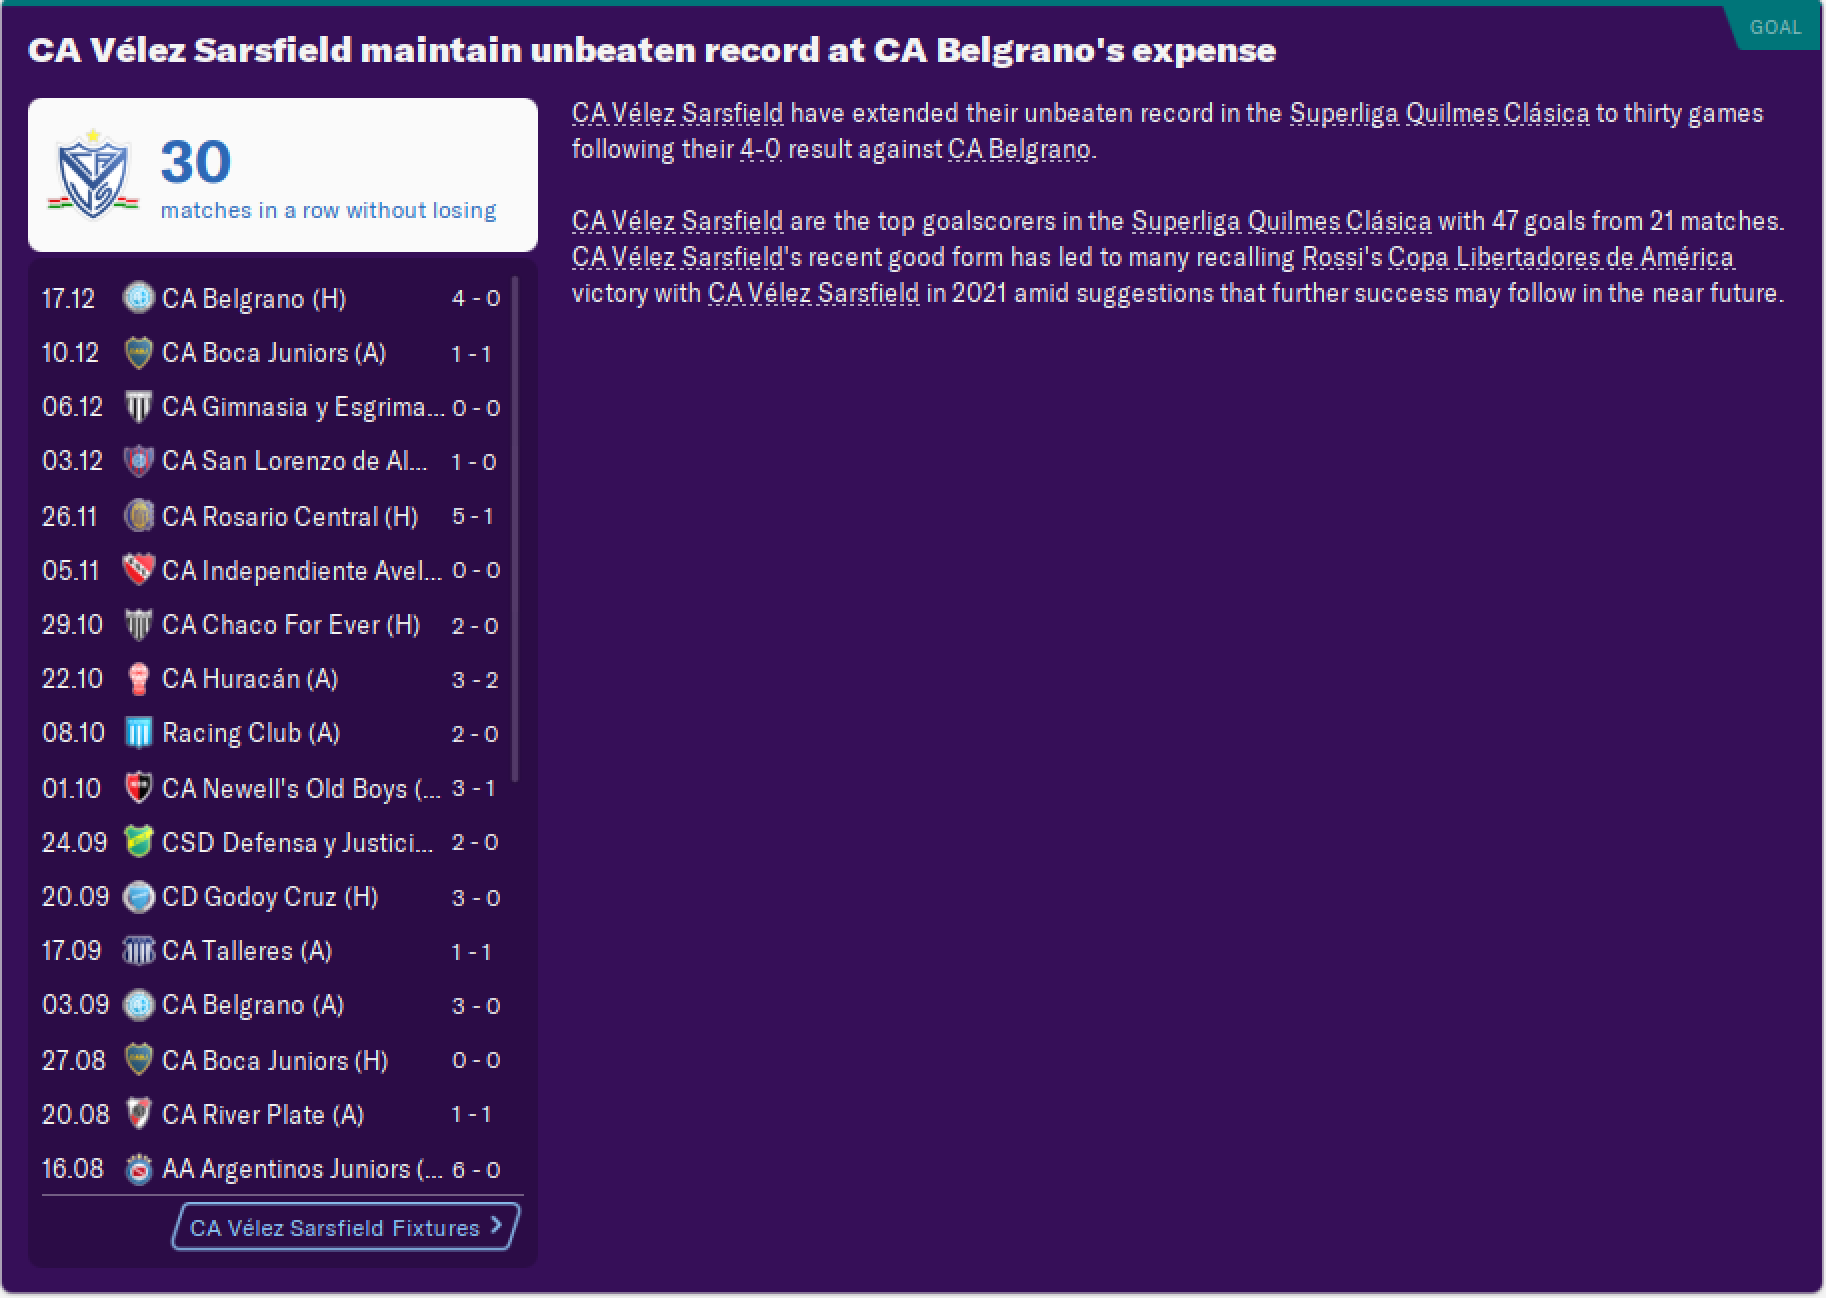Open Superliga Quilmes Clásica link in first paragraph
The height and width of the screenshot is (1298, 1826).
click(1439, 113)
